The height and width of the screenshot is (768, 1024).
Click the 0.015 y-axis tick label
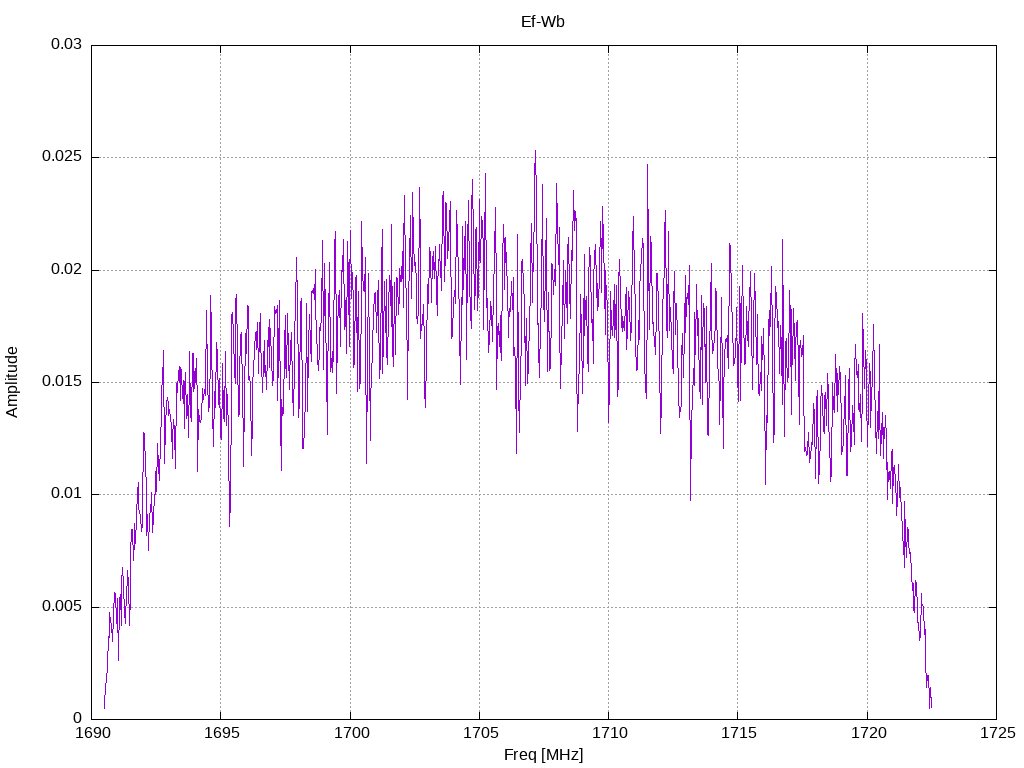coord(62,381)
